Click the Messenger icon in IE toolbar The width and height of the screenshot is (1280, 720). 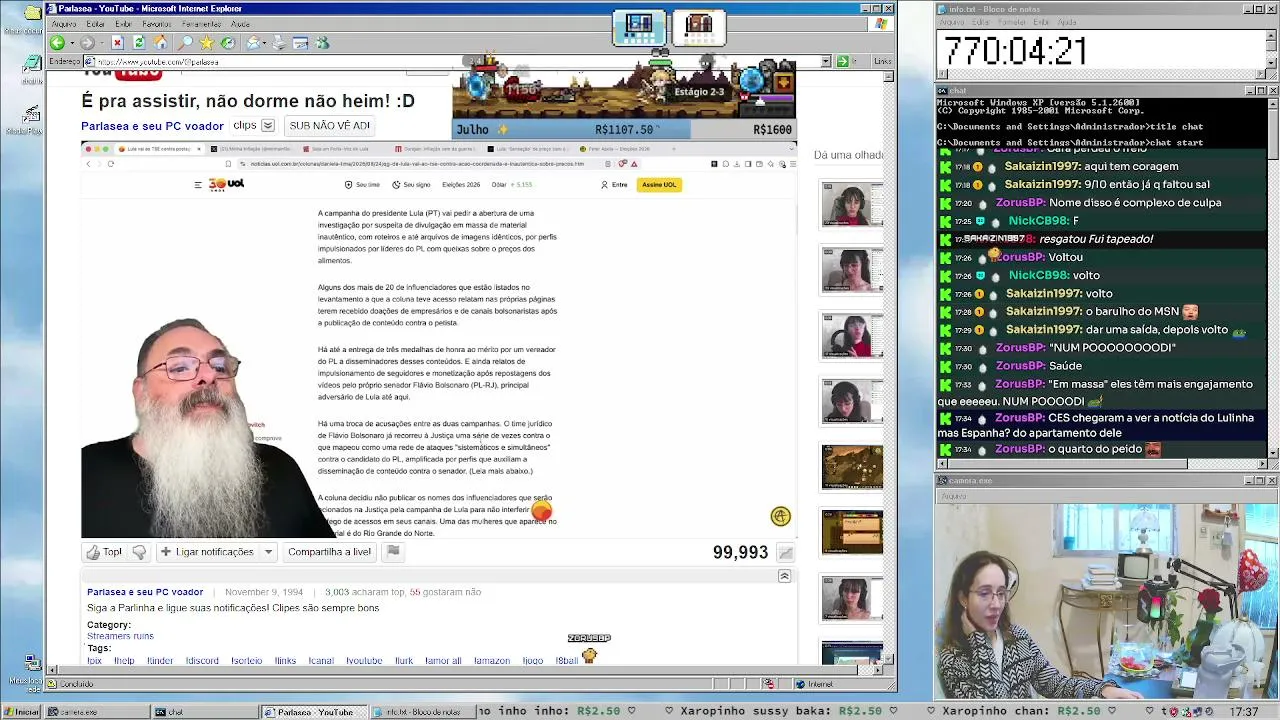click(322, 43)
